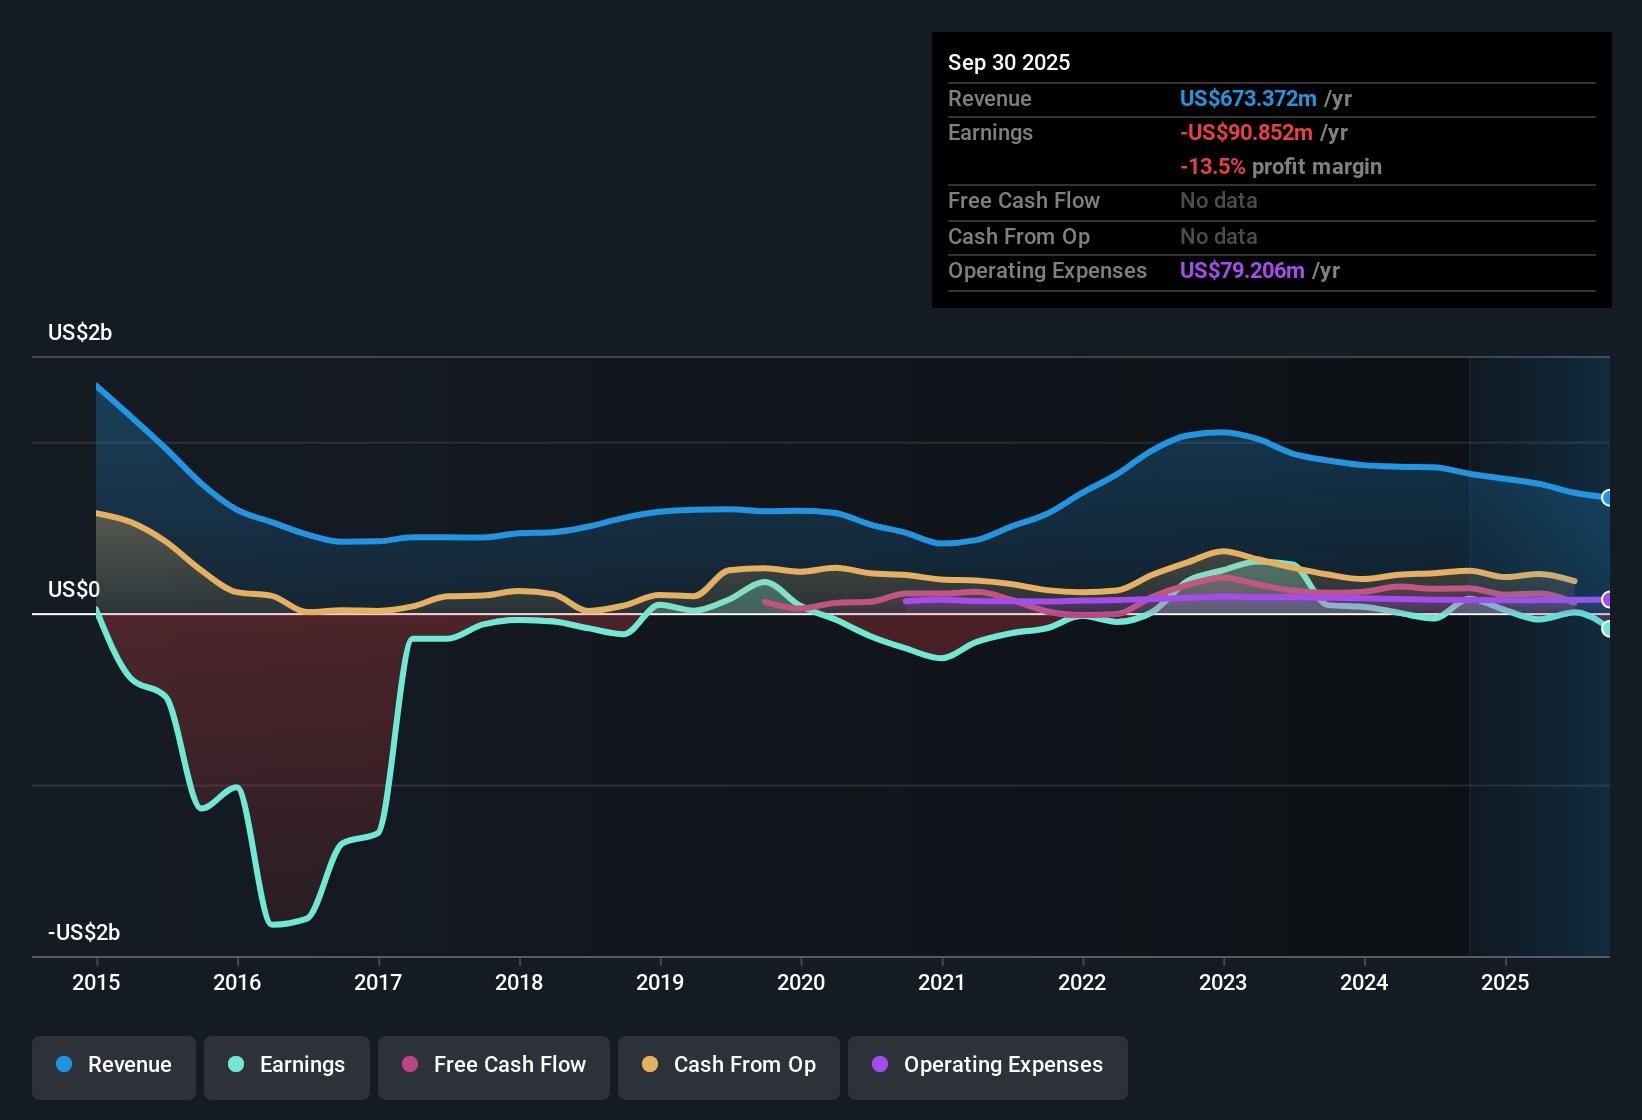
Task: Click the teal Earnings legend dot
Action: pyautogui.click(x=235, y=1065)
